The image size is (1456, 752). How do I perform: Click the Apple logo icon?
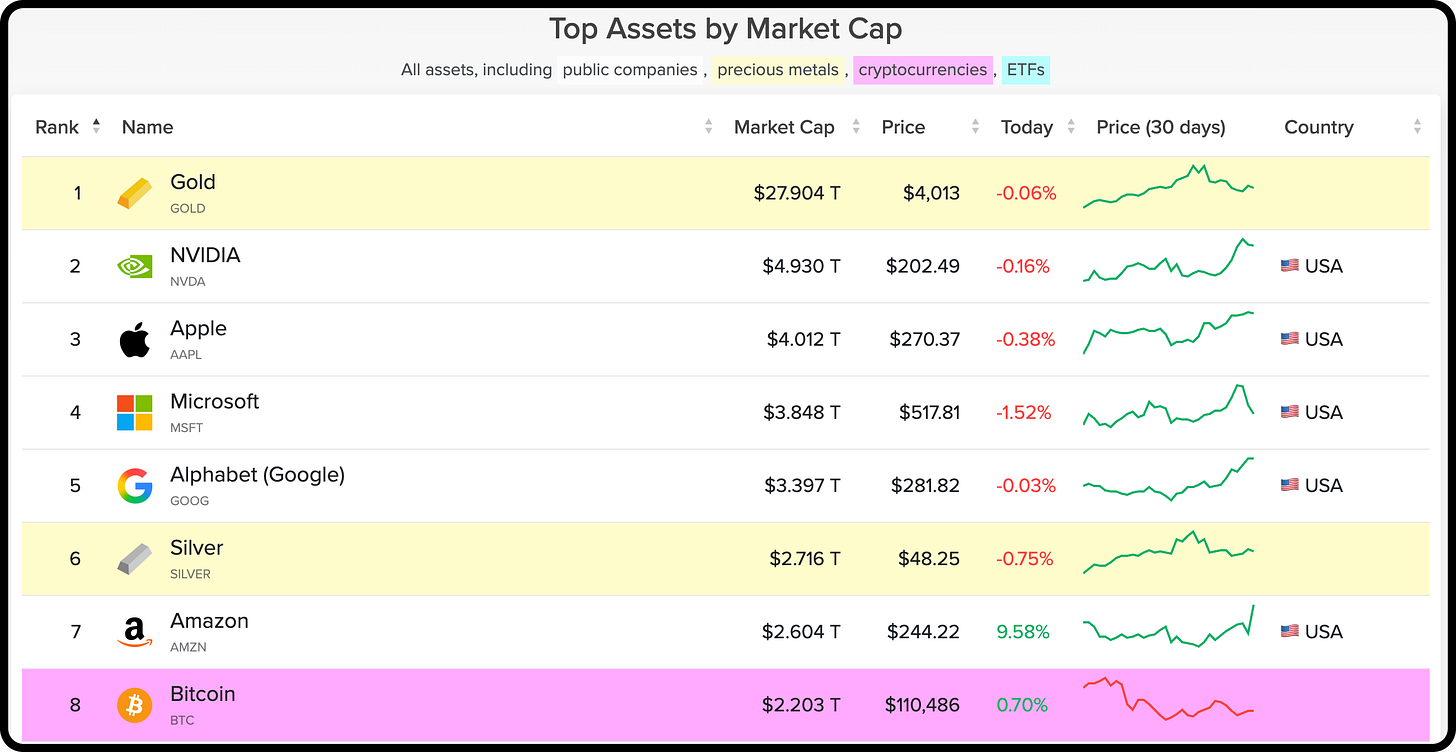135,339
